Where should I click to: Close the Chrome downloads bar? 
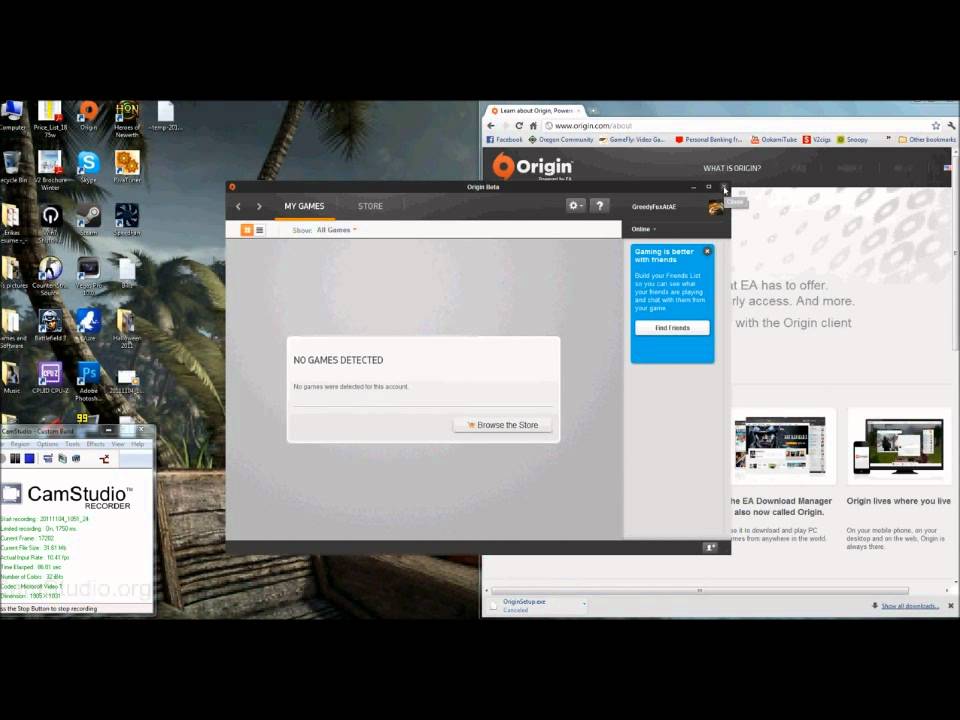[950, 606]
